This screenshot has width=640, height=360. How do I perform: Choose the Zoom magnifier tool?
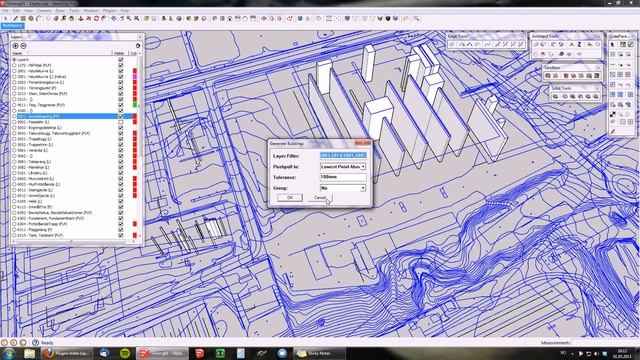pos(129,18)
